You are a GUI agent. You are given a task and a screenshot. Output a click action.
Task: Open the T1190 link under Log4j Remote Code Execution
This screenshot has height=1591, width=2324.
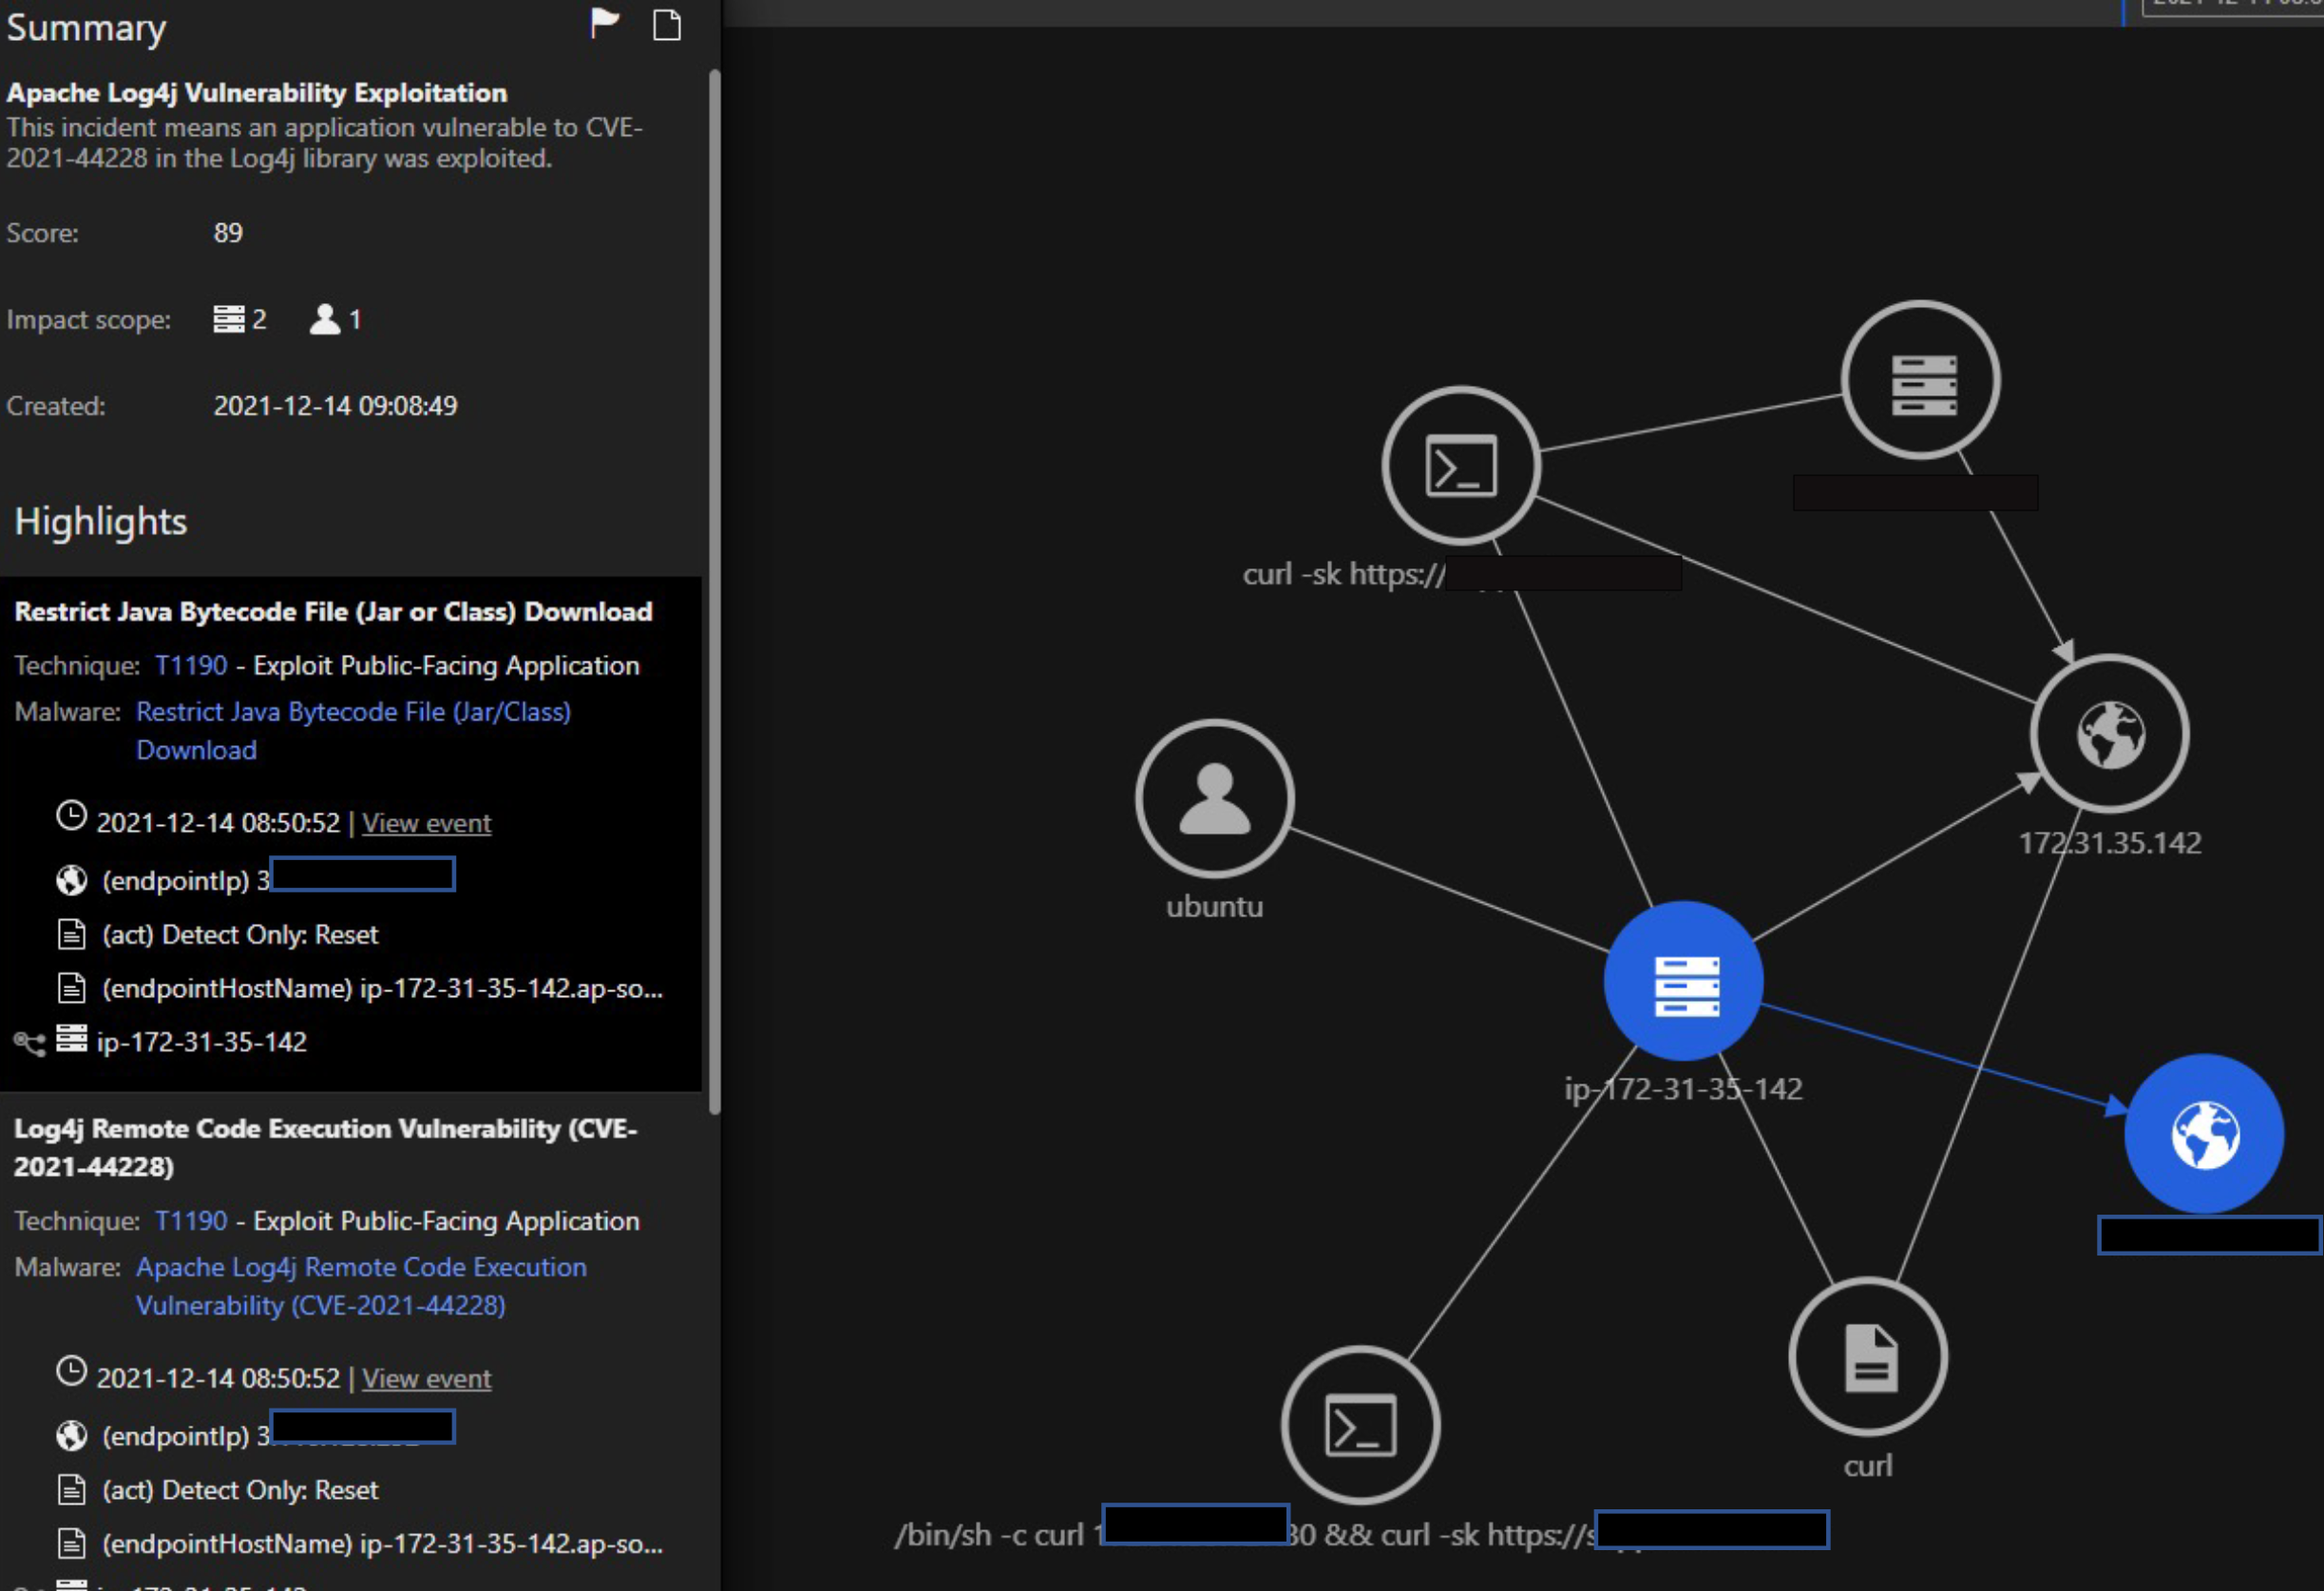pyautogui.click(x=191, y=1222)
